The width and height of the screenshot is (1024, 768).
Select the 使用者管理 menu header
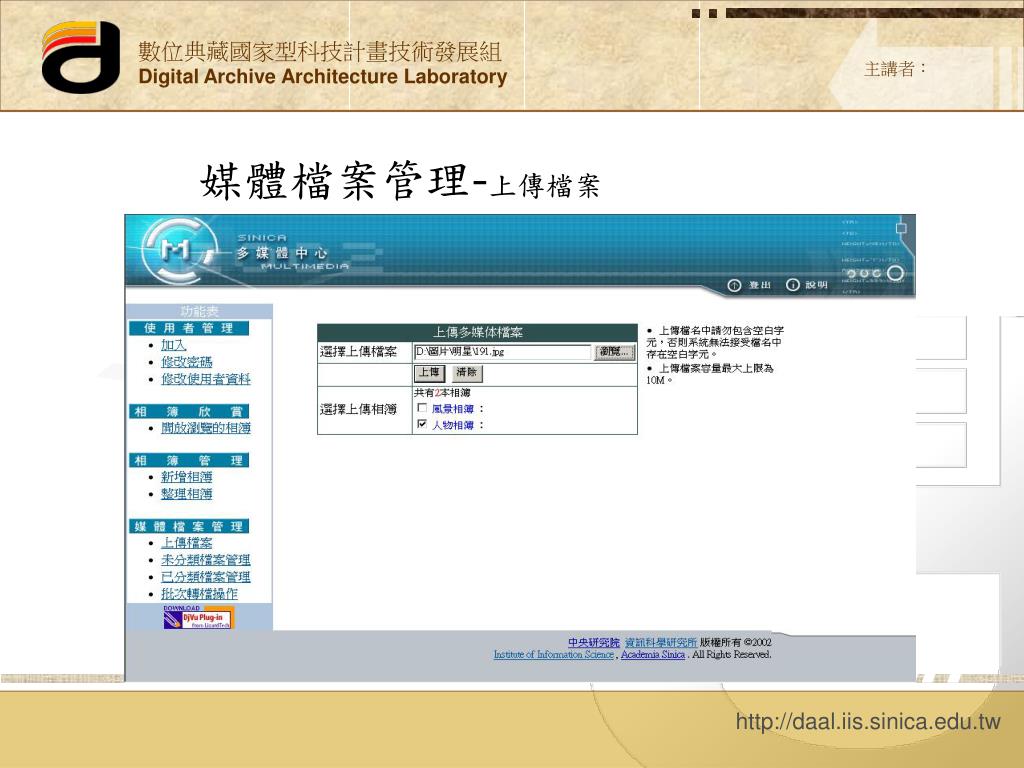point(189,328)
